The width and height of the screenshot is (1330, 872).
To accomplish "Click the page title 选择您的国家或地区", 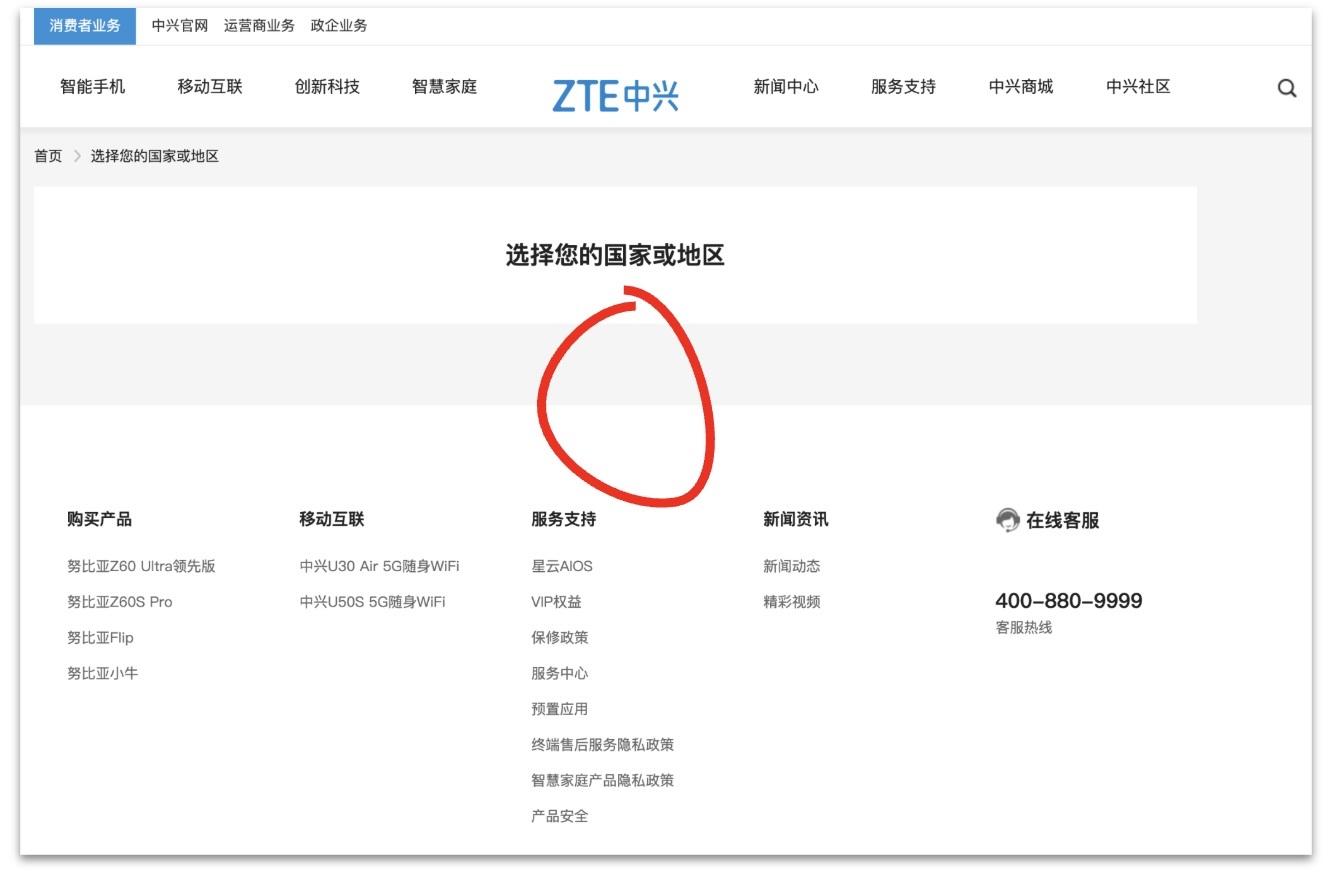I will [x=615, y=255].
